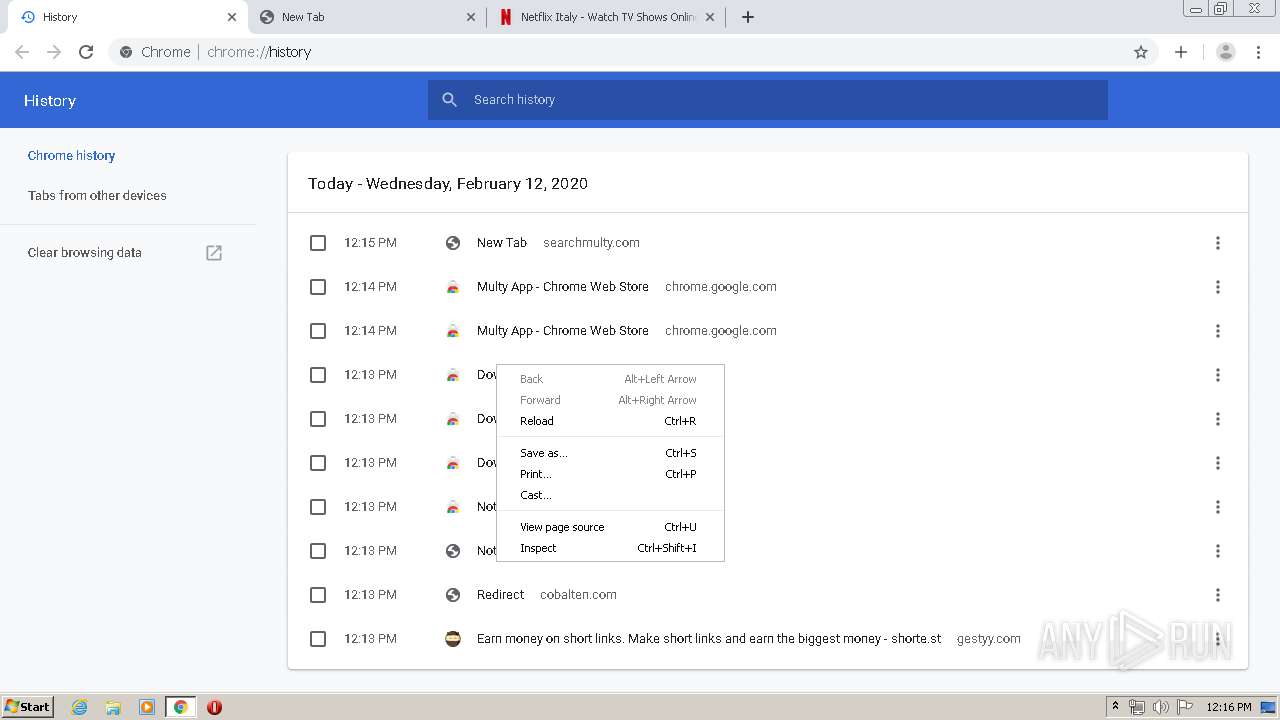Click the plus icon next to the profile avatar
This screenshot has width=1280, height=720.
click(x=1181, y=52)
